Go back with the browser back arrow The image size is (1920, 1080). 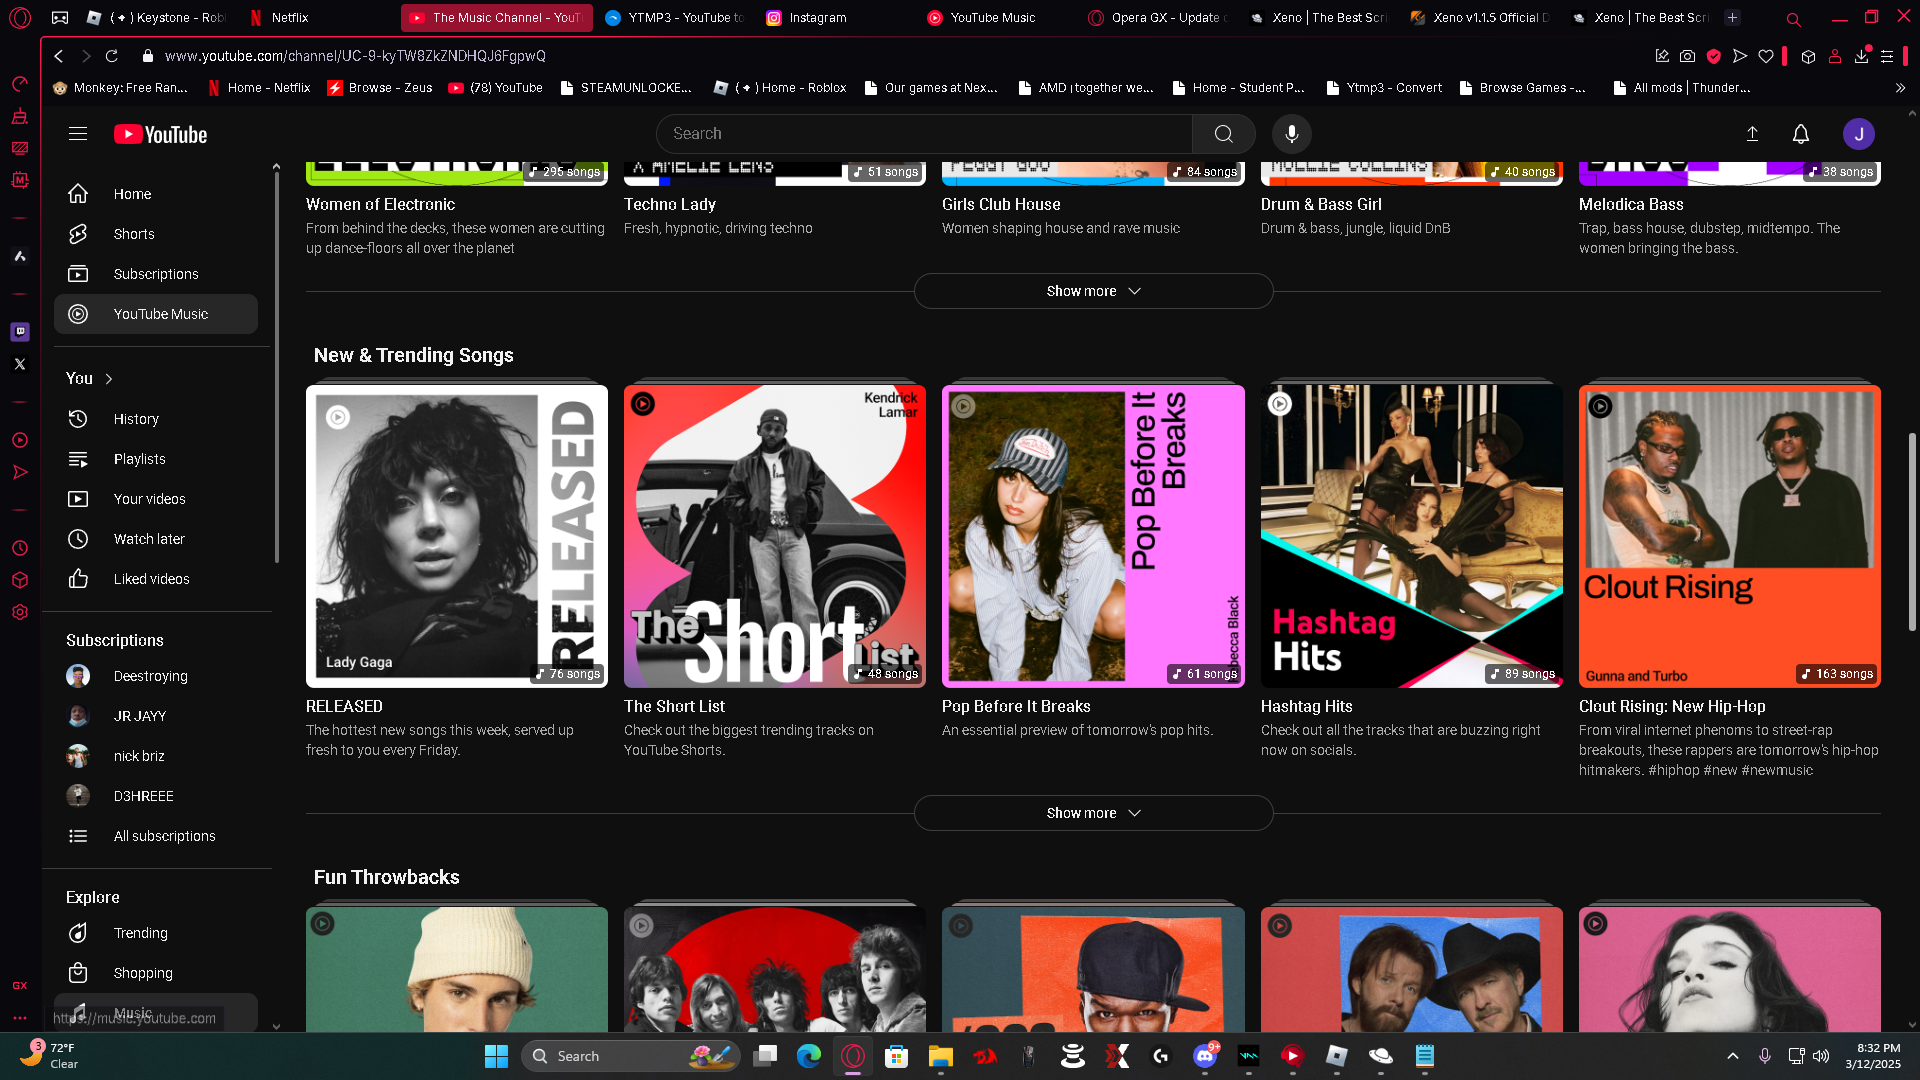[59, 56]
